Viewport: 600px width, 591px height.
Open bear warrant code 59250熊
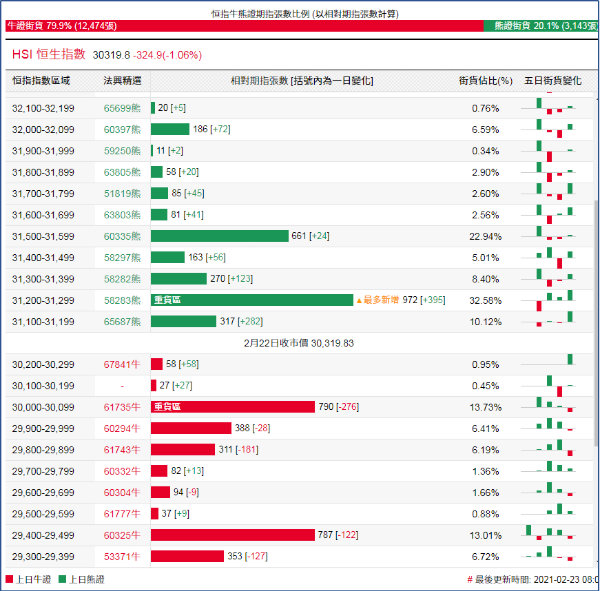coord(122,151)
